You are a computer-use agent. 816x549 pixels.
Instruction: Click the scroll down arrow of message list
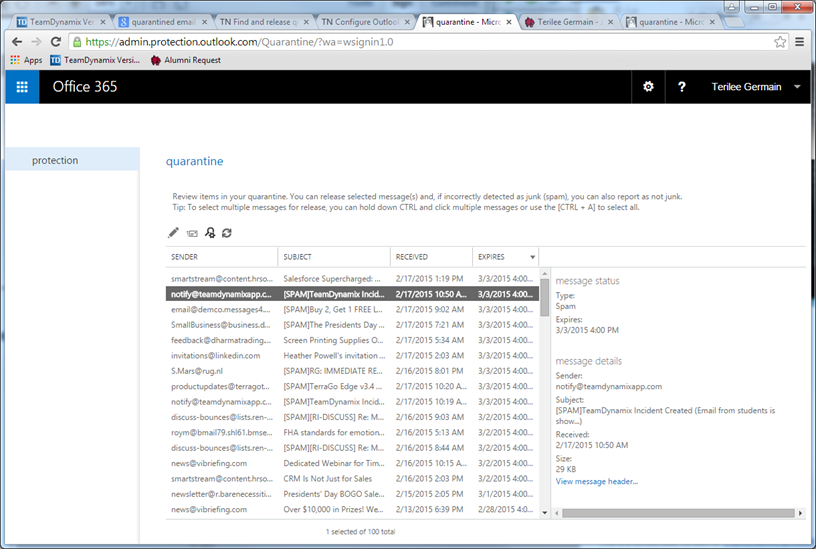coord(544,513)
